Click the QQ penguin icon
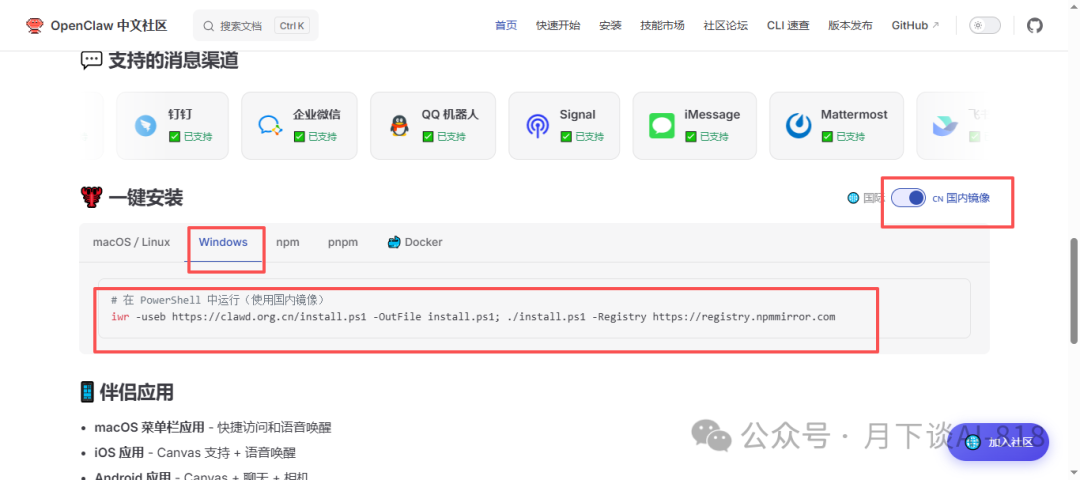 399,125
